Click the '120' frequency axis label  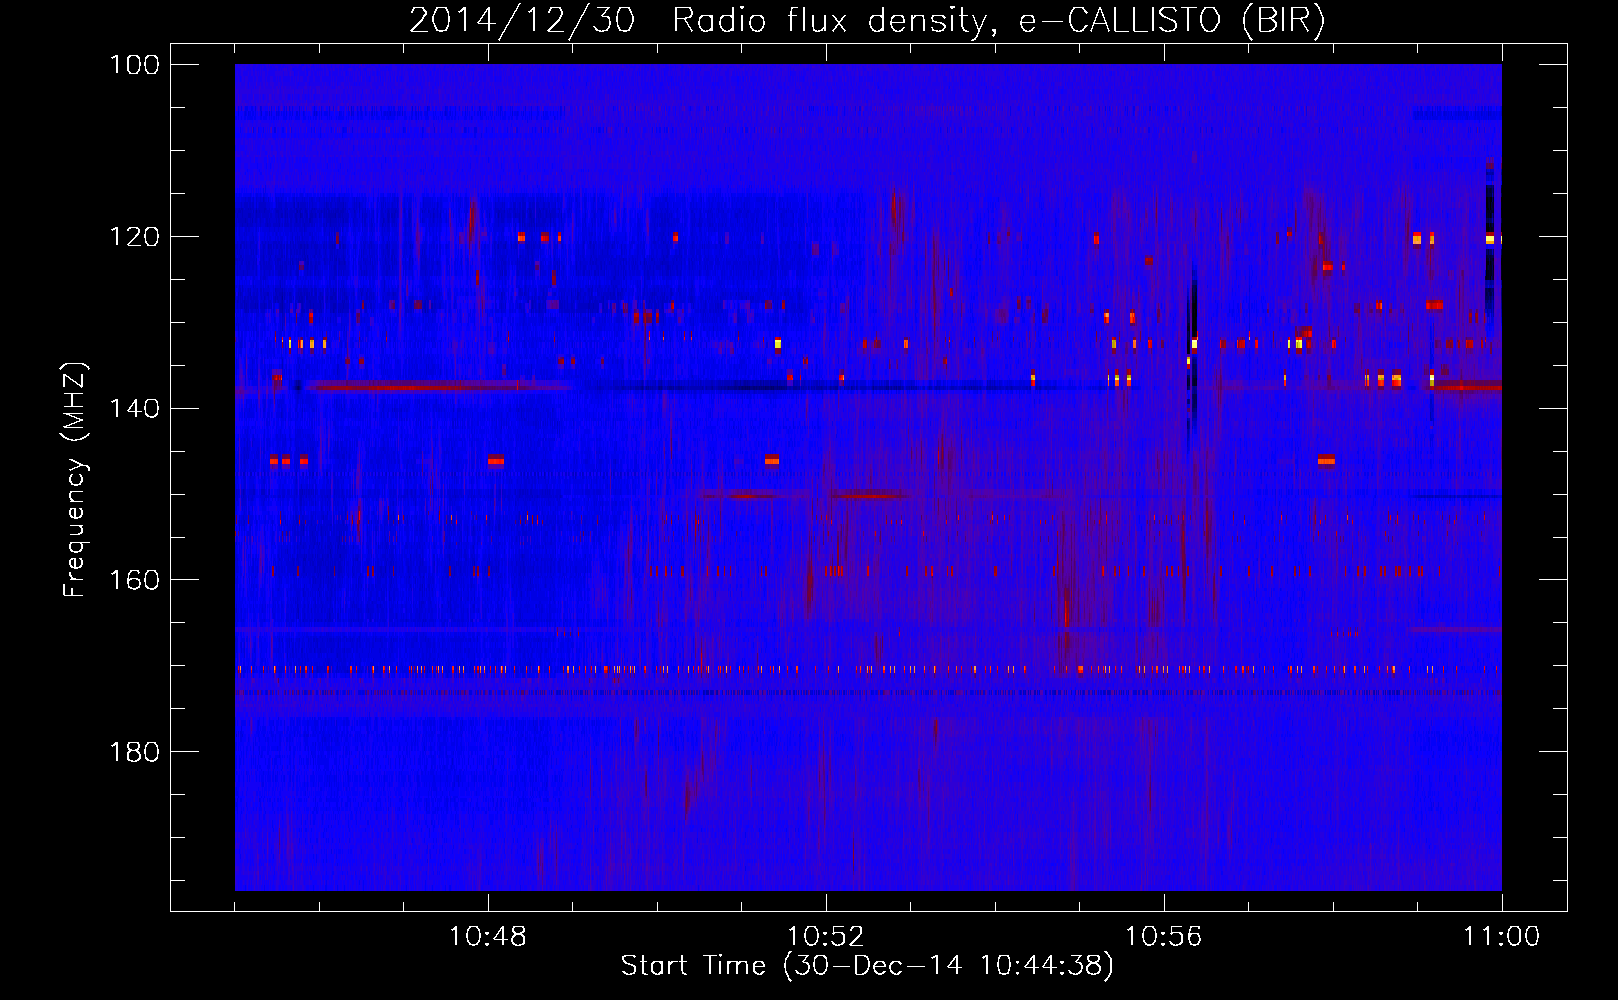click(x=135, y=237)
